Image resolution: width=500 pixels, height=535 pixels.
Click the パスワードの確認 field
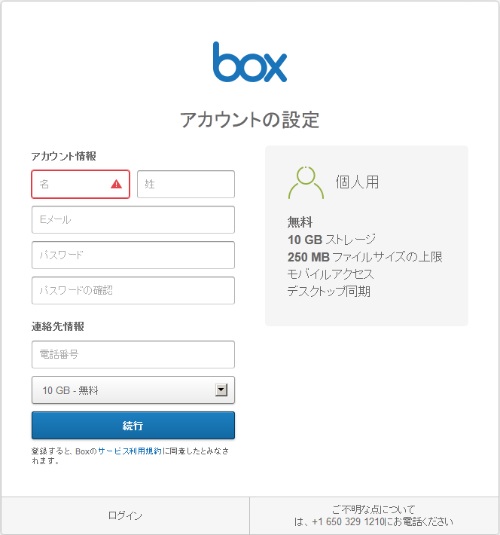(x=133, y=291)
